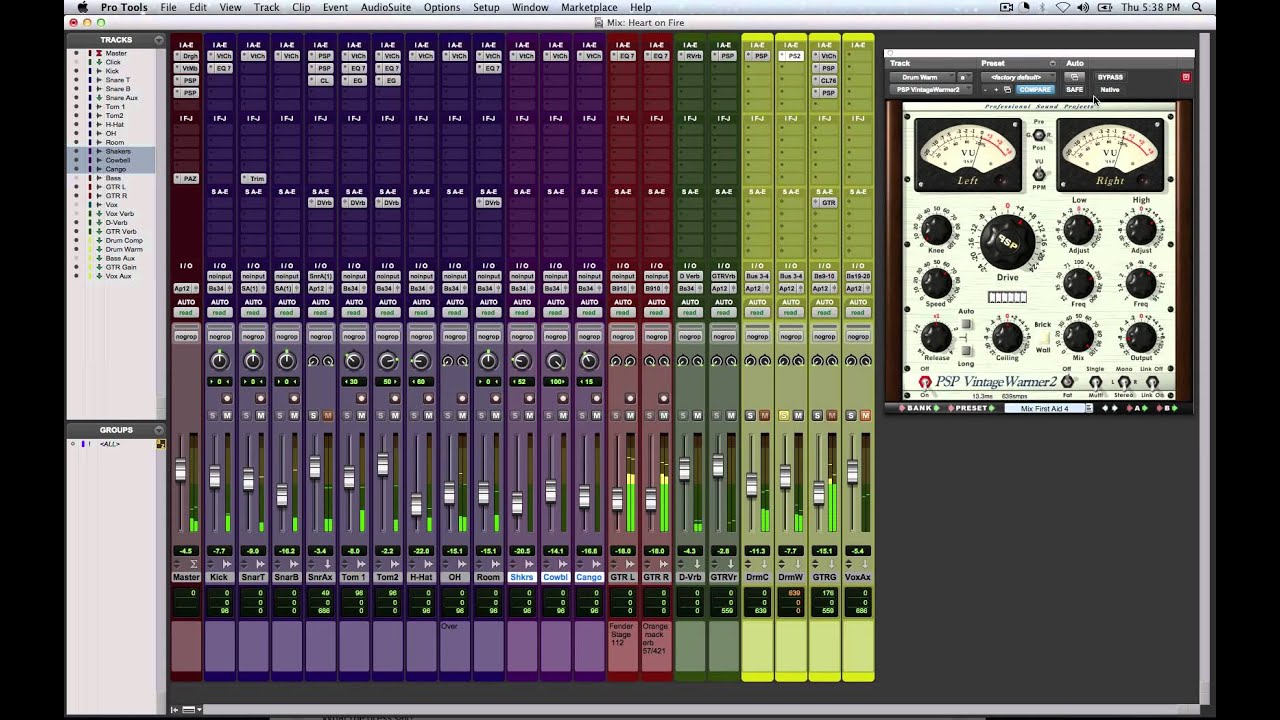The width and height of the screenshot is (1280, 720).
Task: Click the Kick channel pan knob
Action: click(220, 361)
